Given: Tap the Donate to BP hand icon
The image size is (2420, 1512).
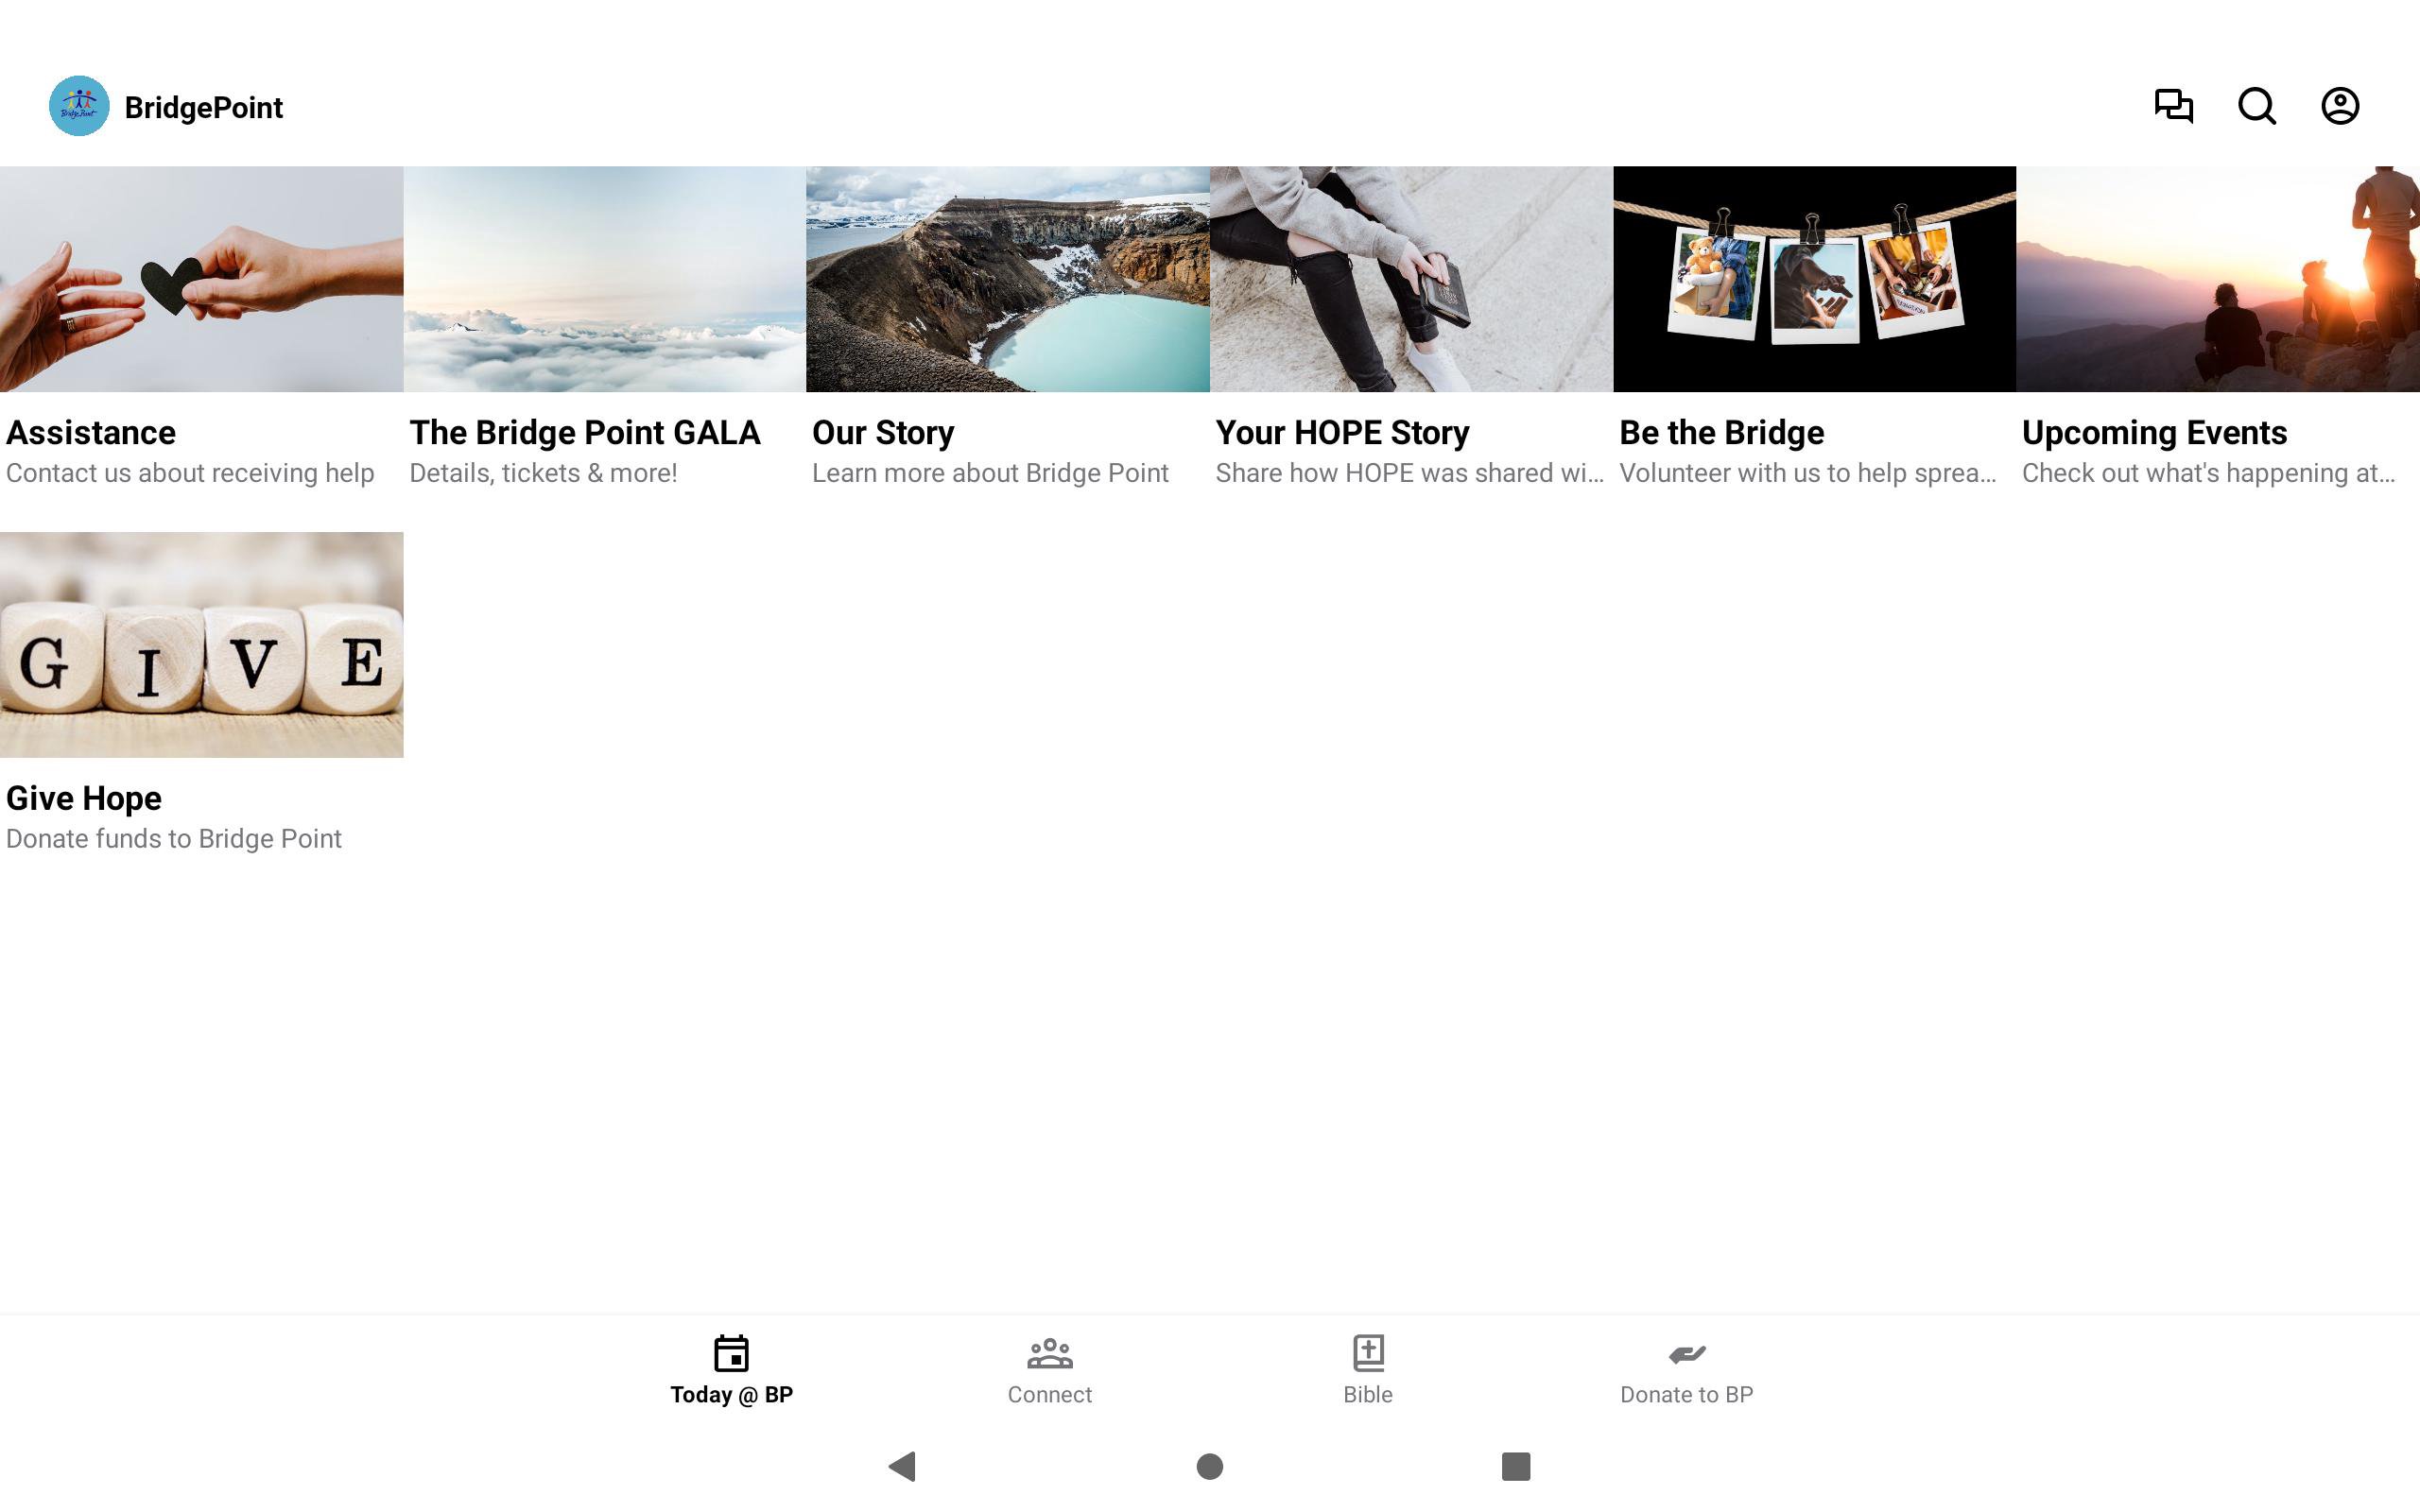Looking at the screenshot, I should click(1686, 1354).
